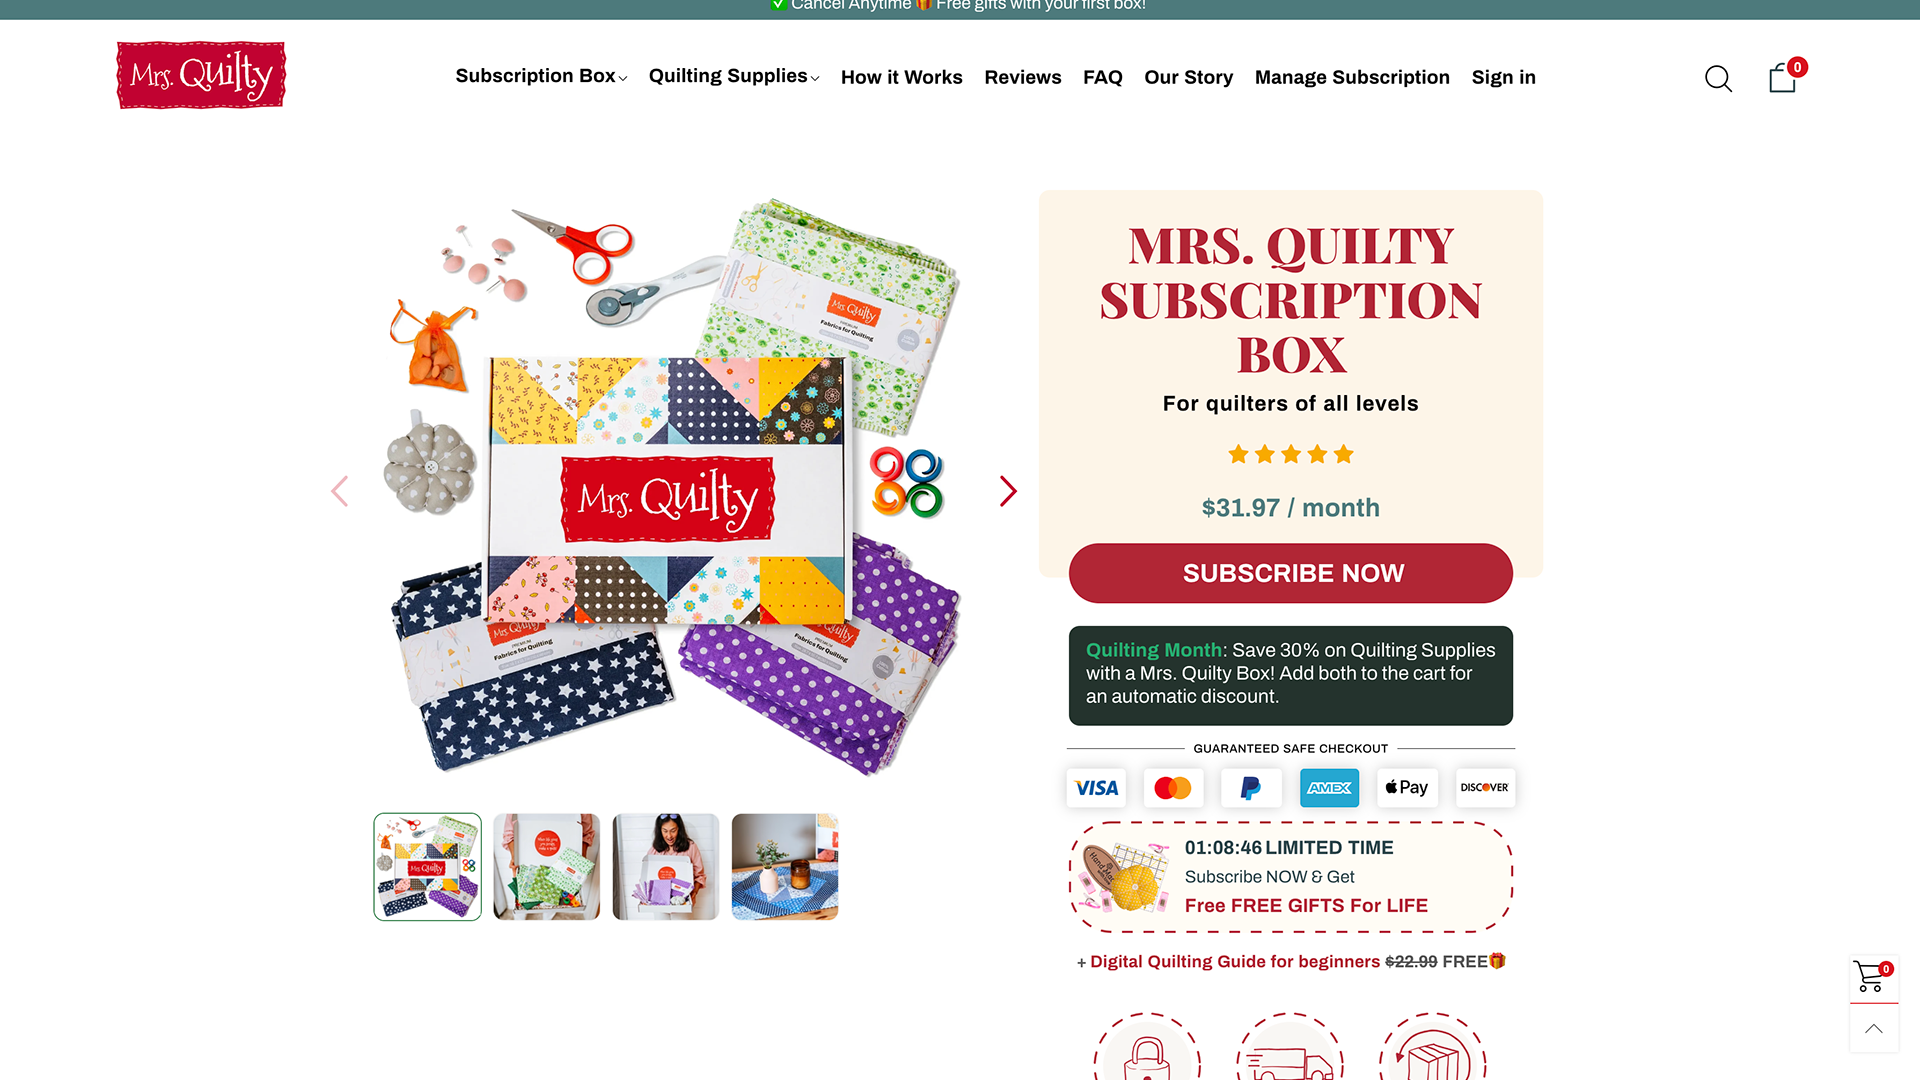This screenshot has height=1080, width=1920.
Task: Open the How it Works page
Action: click(901, 77)
